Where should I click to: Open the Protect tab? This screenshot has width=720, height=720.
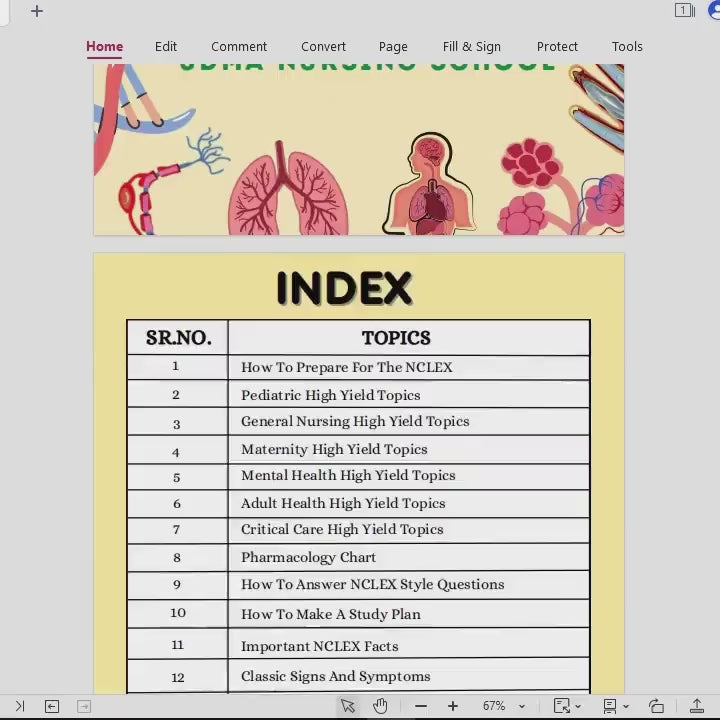point(557,46)
